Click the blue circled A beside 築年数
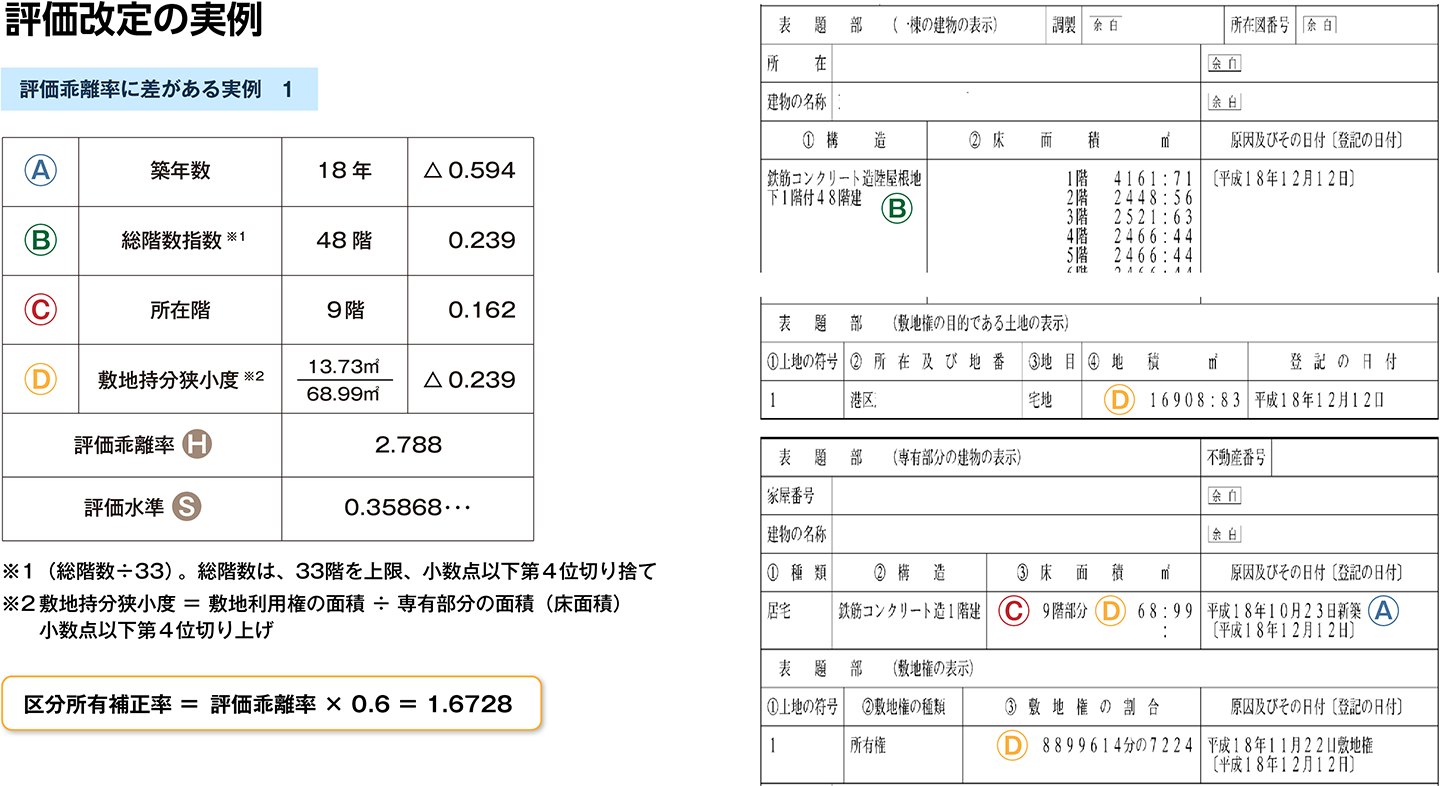This screenshot has height=786, width=1440. [x=40, y=171]
